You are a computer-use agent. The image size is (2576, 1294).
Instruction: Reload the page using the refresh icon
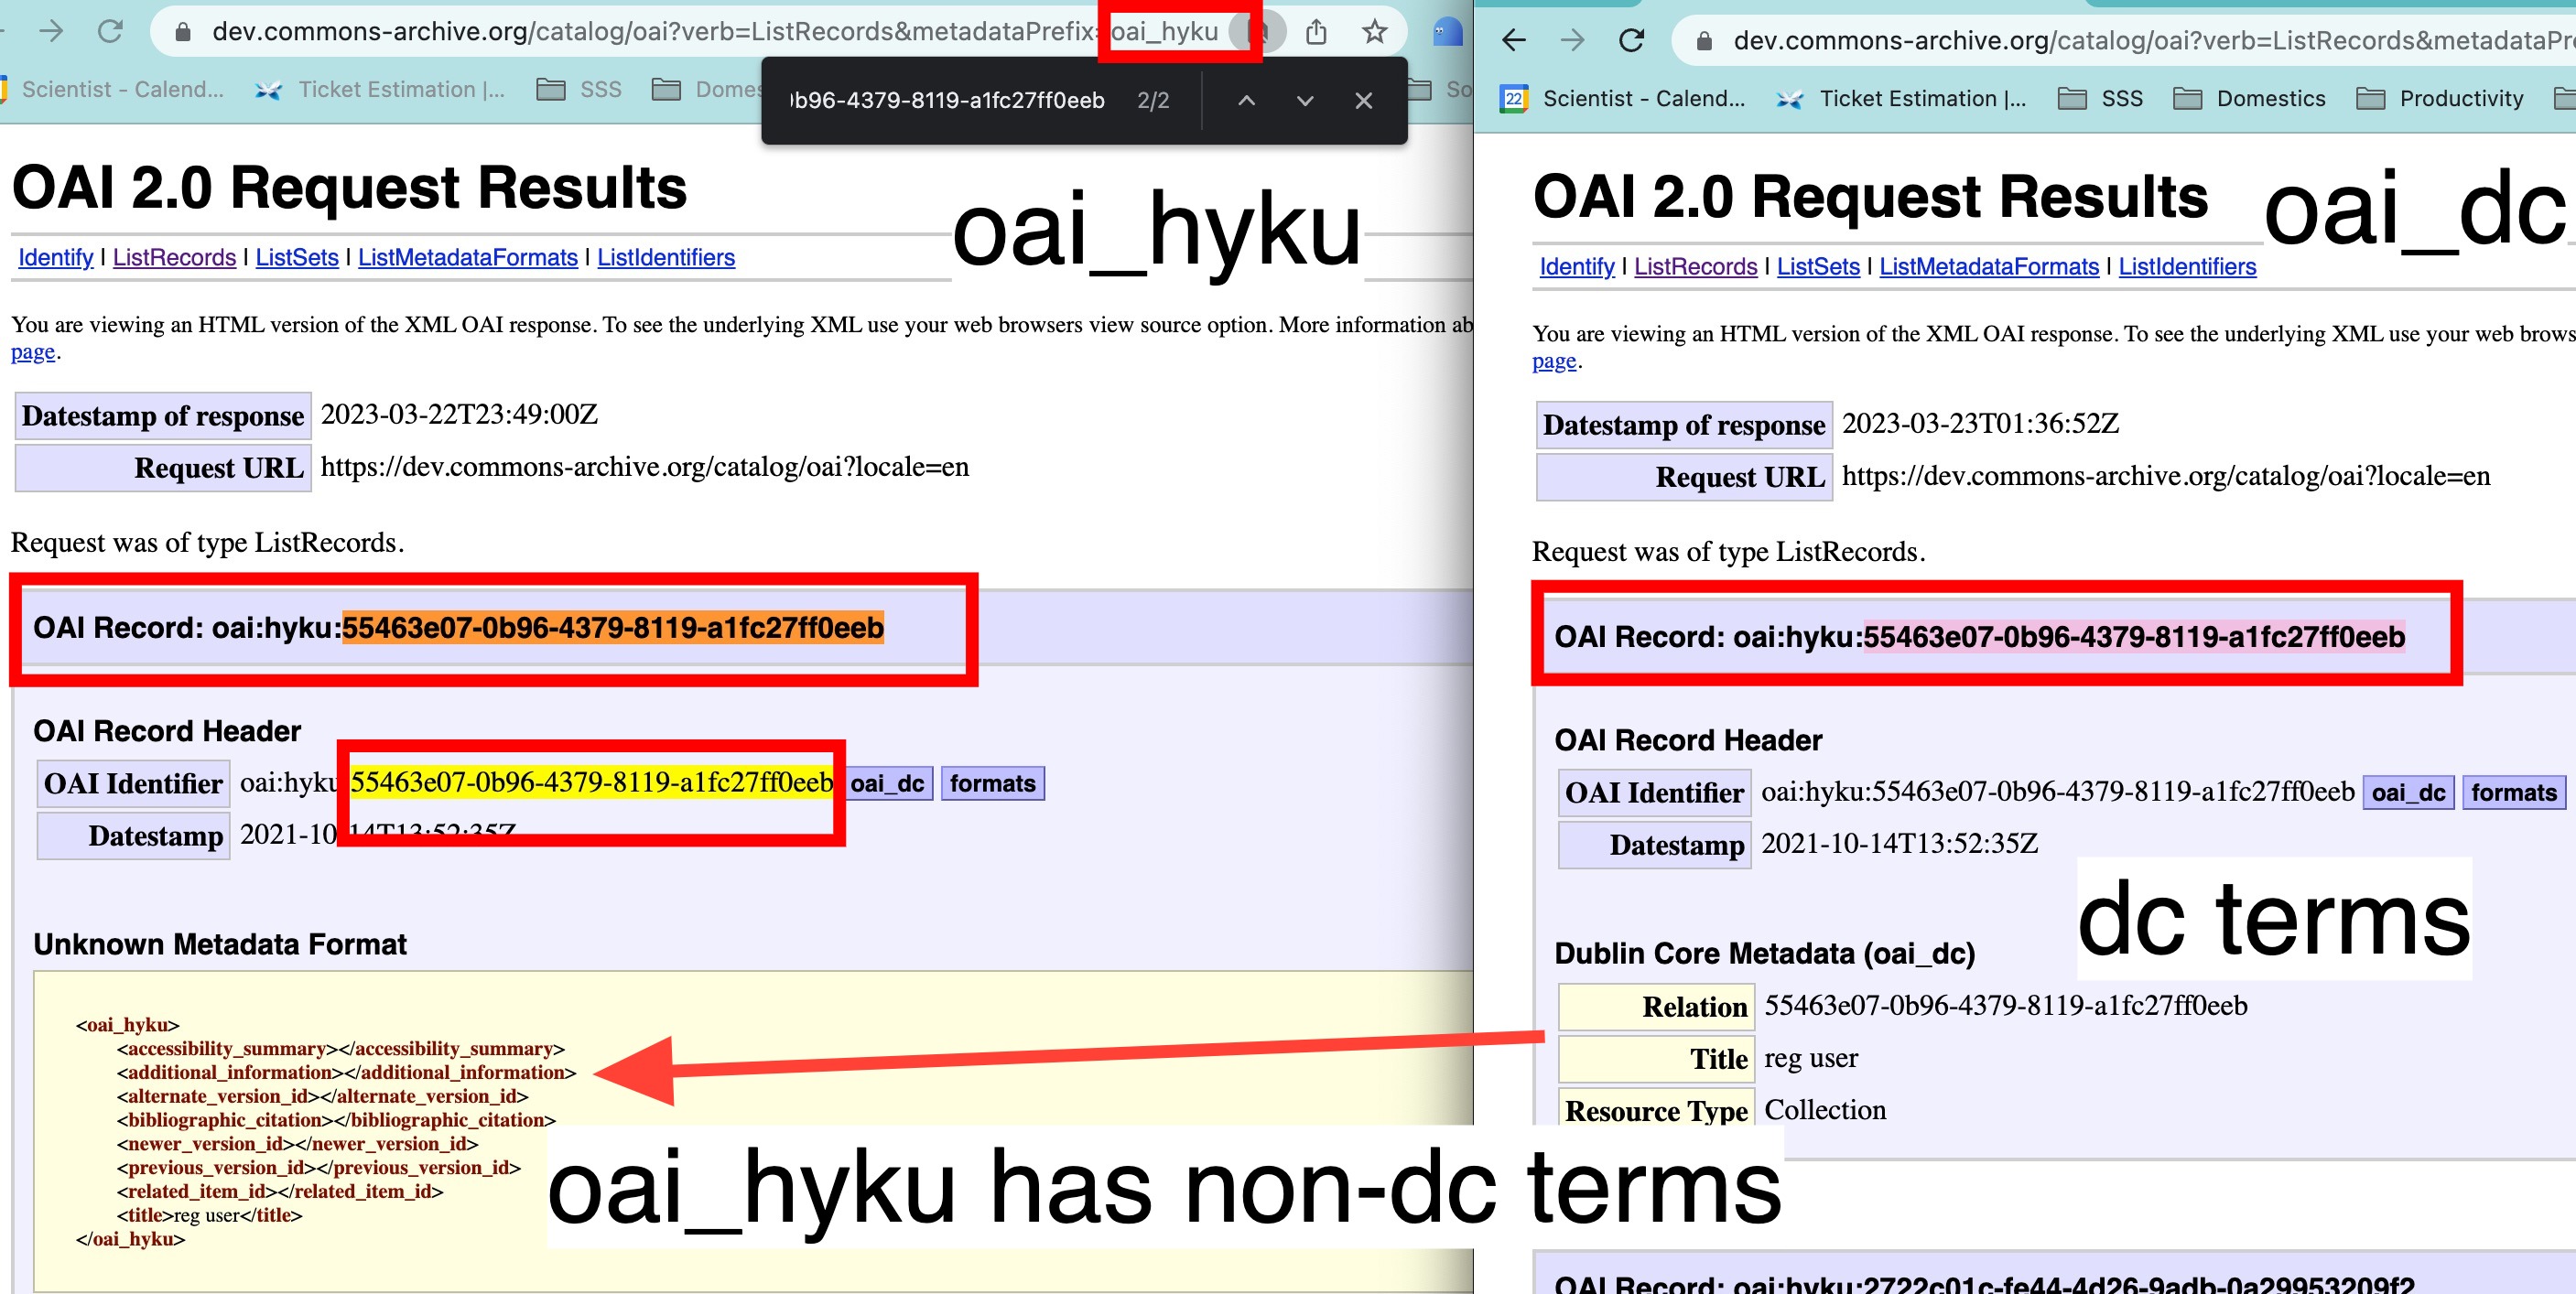(x=110, y=30)
